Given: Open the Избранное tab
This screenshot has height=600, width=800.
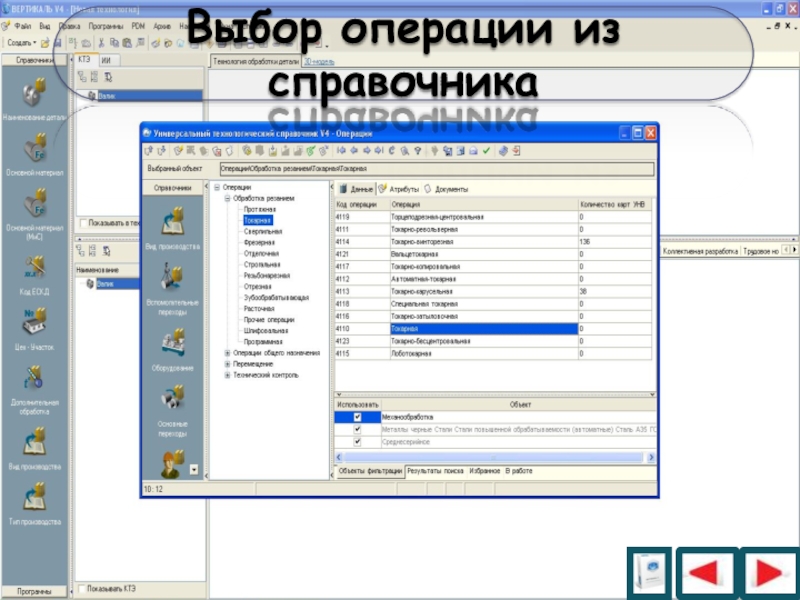Looking at the screenshot, I should [x=485, y=471].
